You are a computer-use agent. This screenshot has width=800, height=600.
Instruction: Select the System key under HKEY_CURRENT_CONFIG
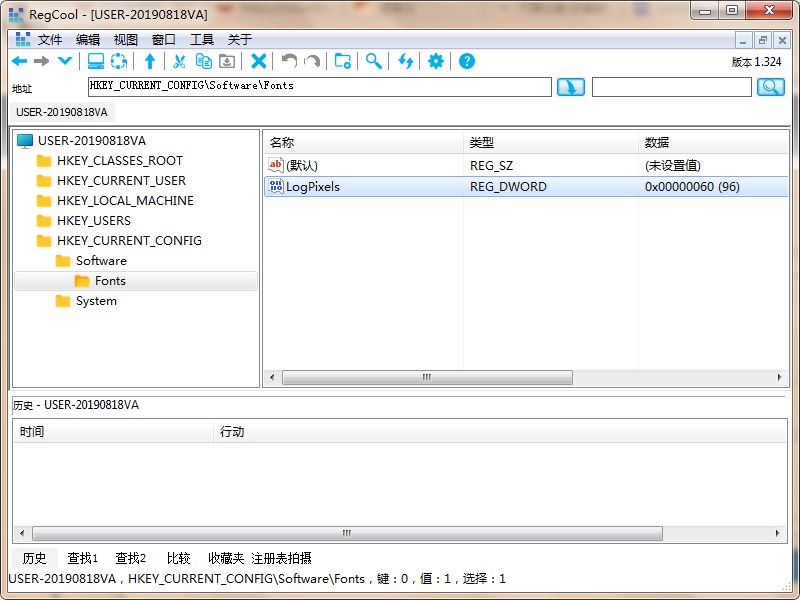click(96, 301)
